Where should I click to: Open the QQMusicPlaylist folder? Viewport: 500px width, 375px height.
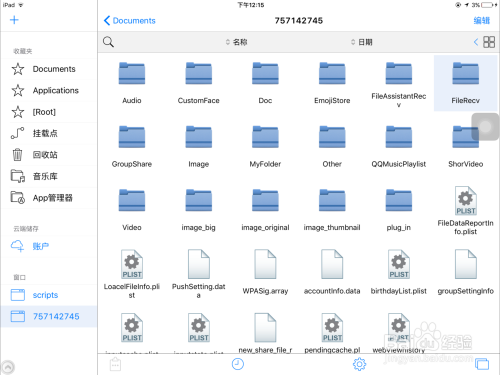pos(399,147)
